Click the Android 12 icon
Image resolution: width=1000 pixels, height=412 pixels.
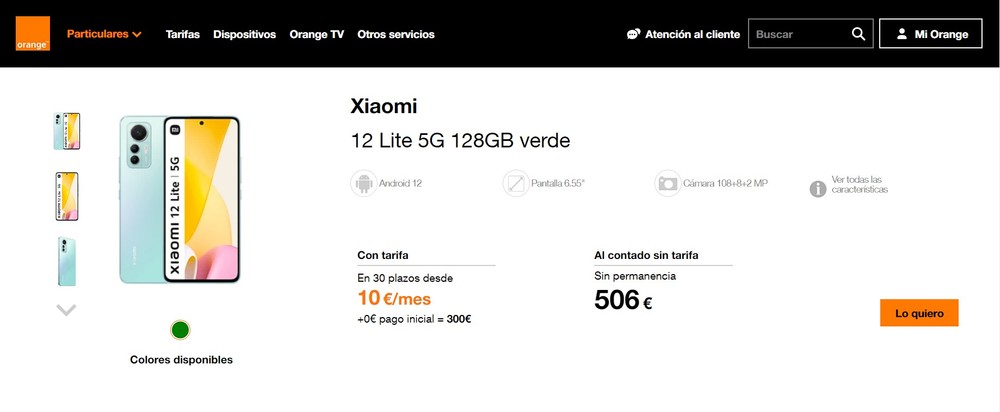coord(363,184)
